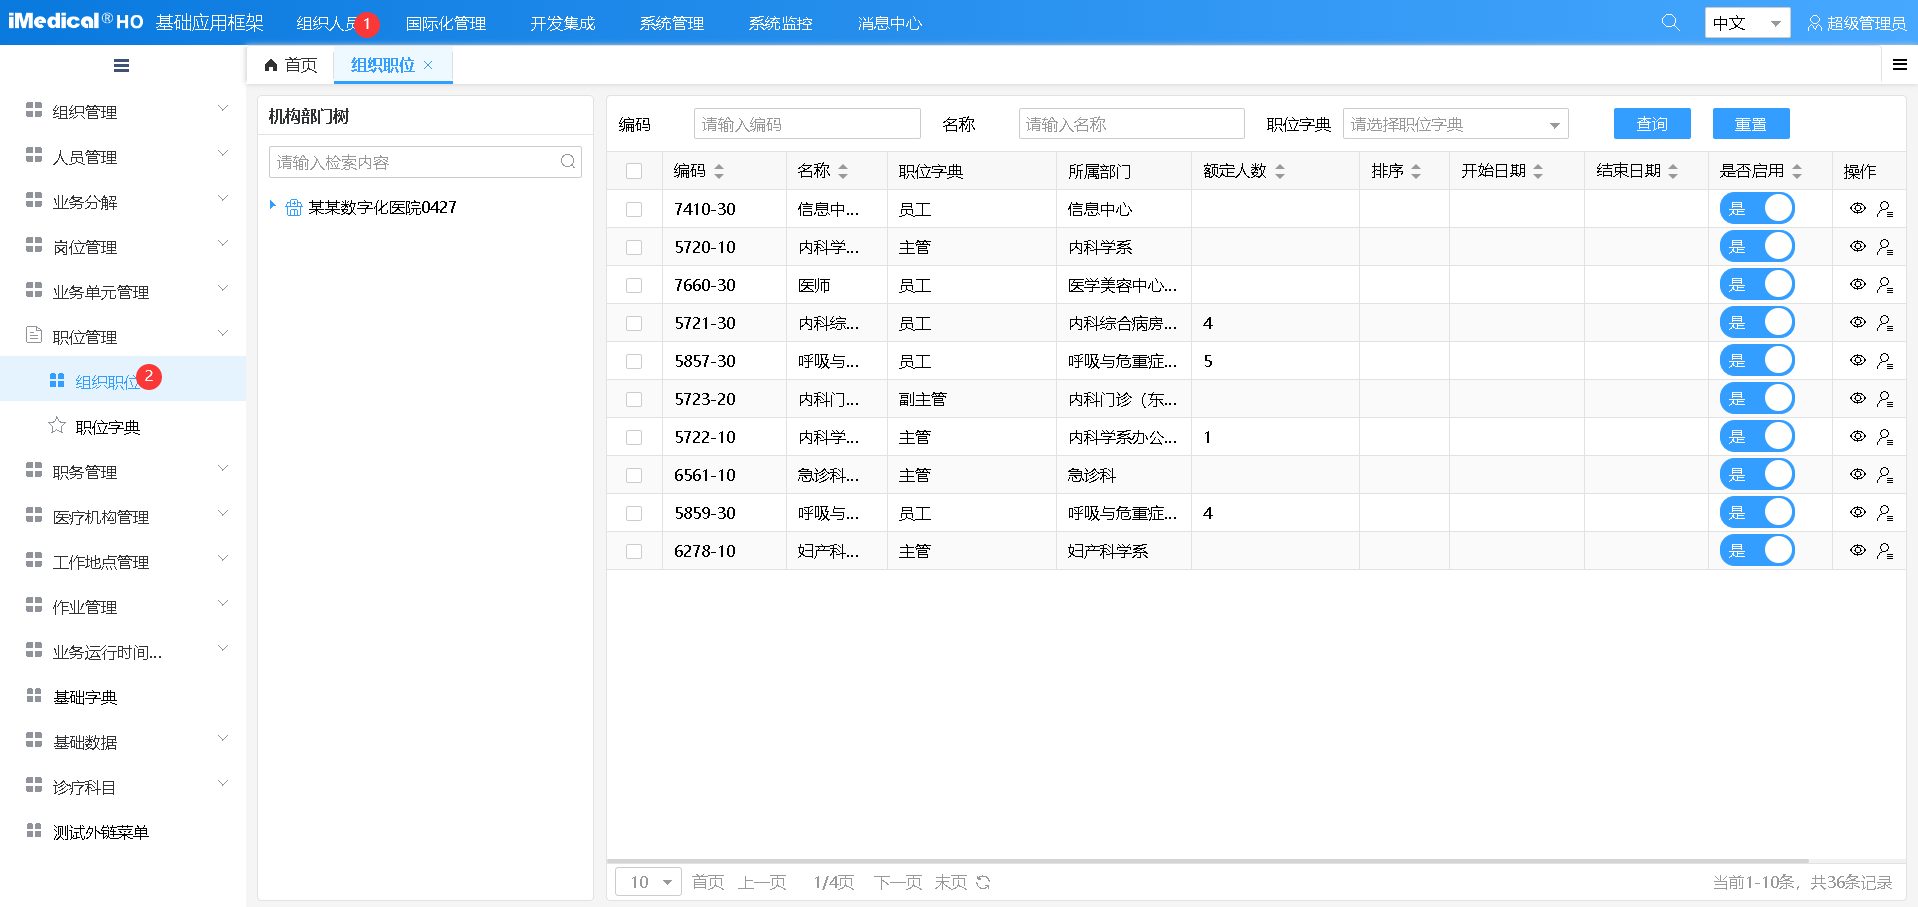This screenshot has height=907, width=1918.
Task: Open the 职位字典 dropdown filter
Action: click(1455, 124)
